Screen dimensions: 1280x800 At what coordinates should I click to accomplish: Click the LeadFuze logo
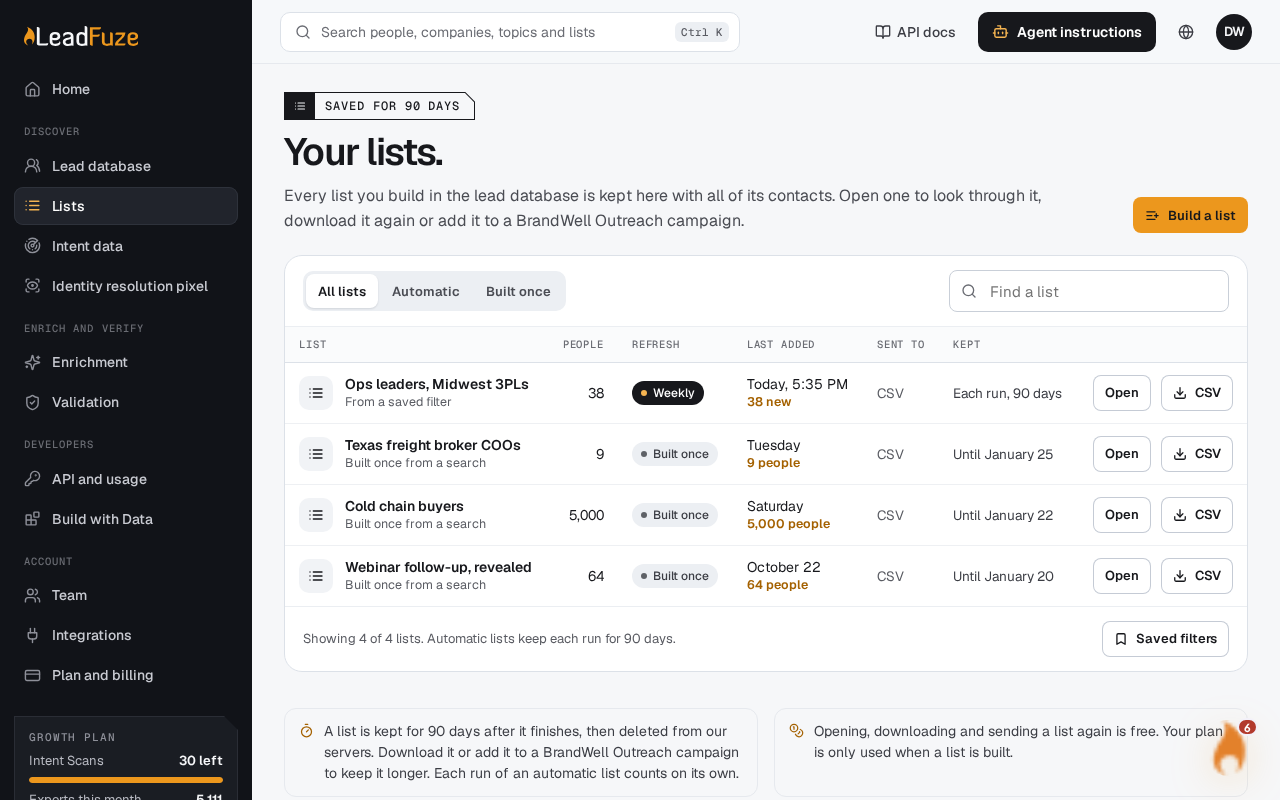(81, 37)
